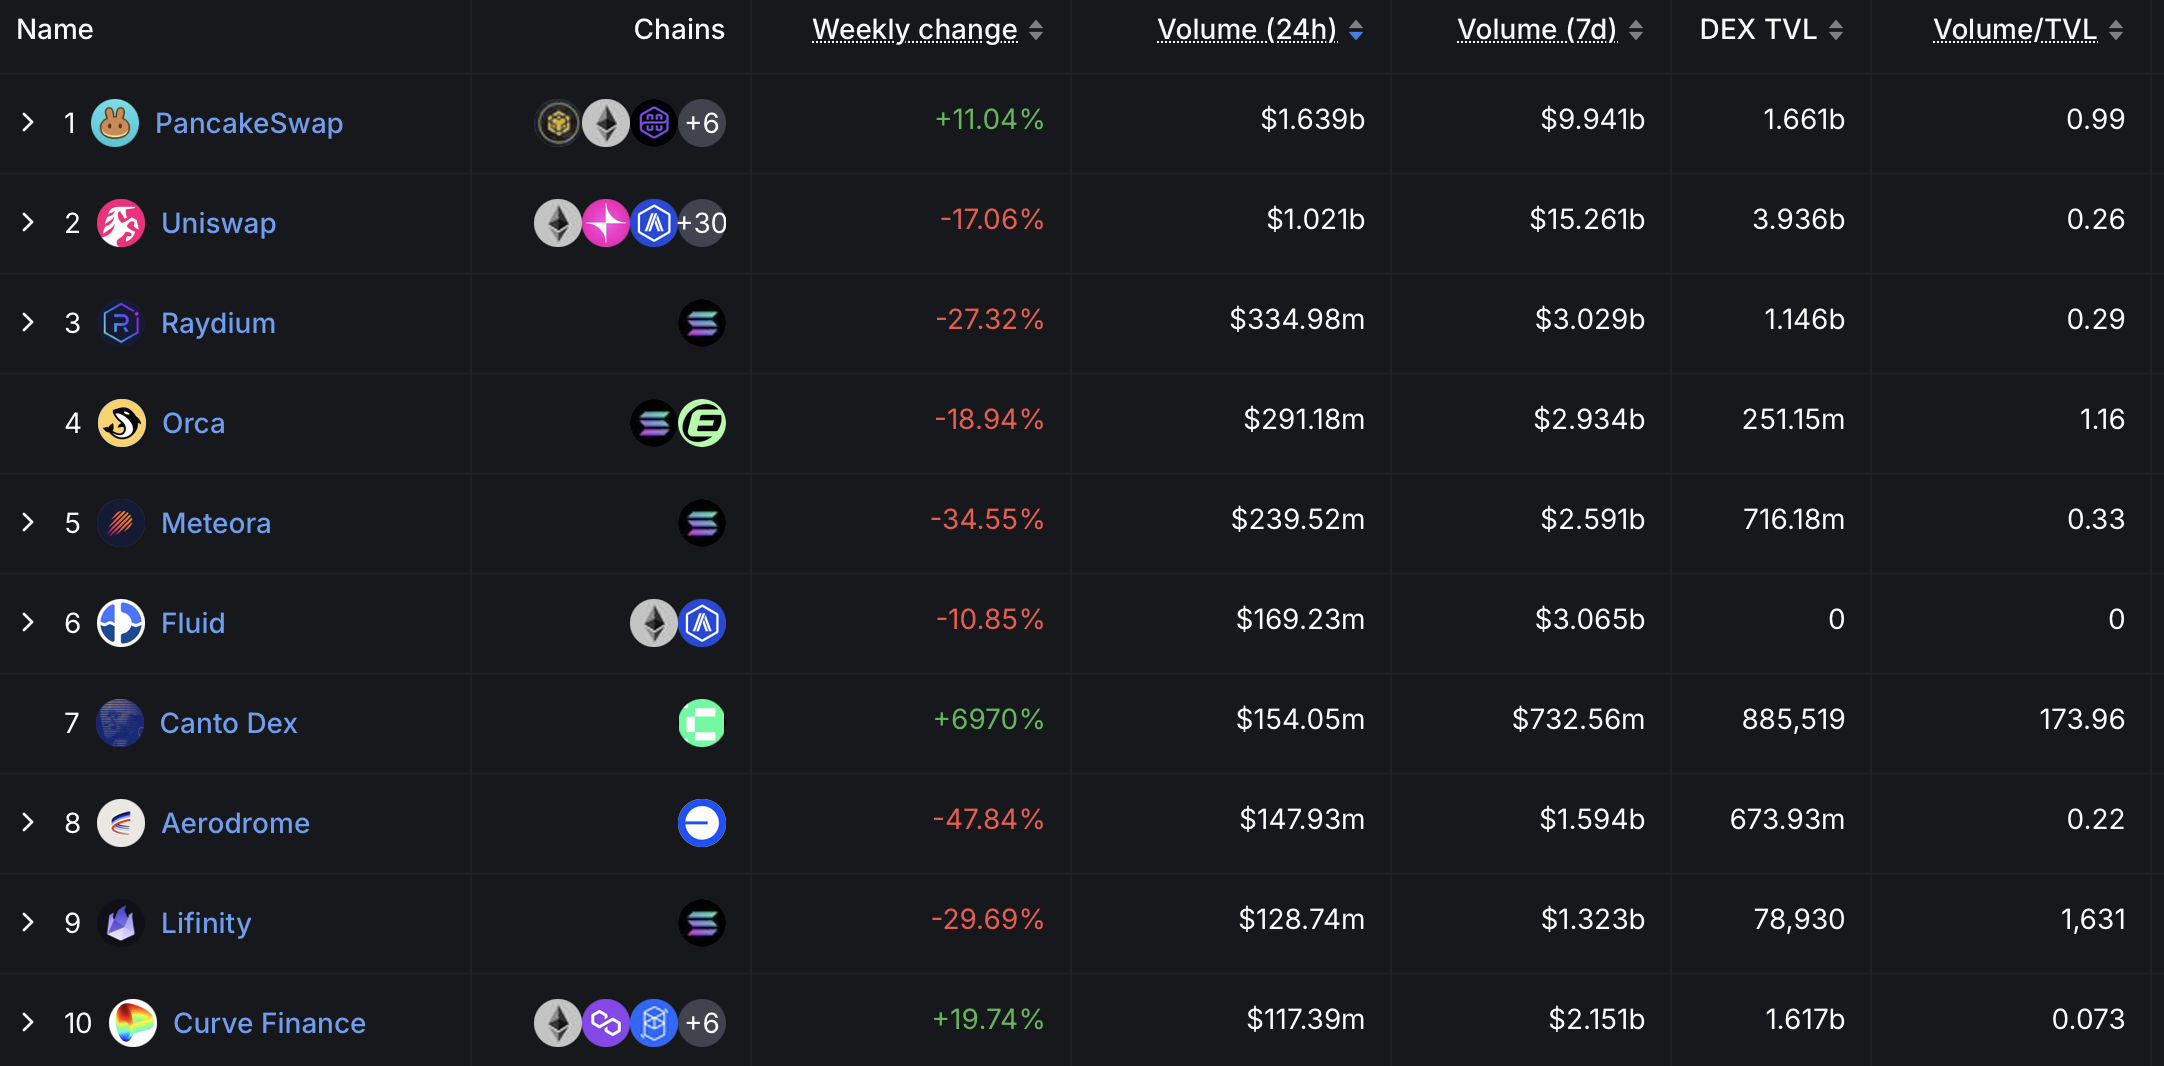Open the Canto Dex protocol link
Viewport: 2164px width, 1066px height.
coord(229,723)
